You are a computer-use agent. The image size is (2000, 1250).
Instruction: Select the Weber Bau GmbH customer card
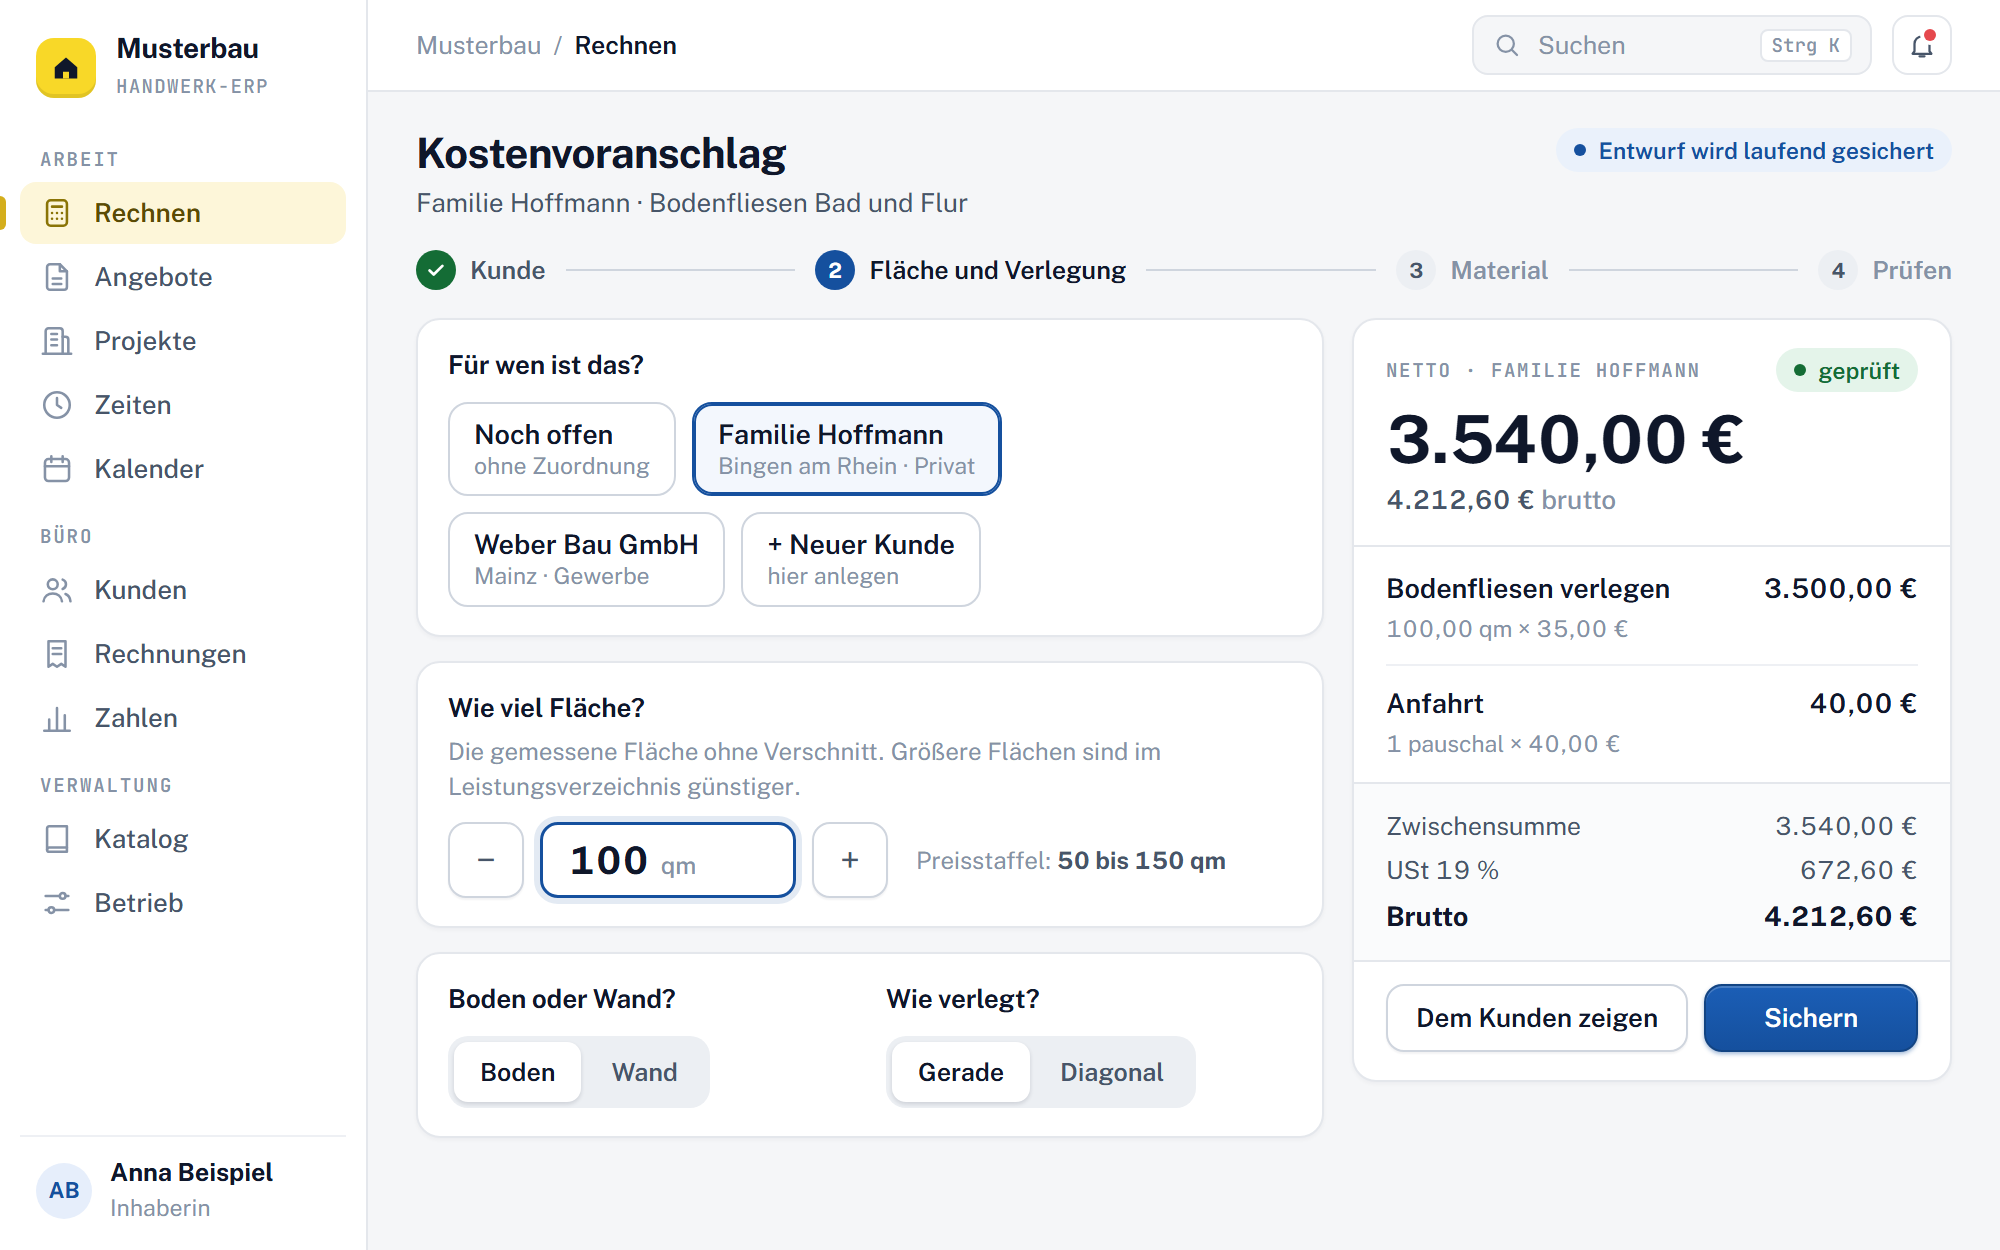tap(586, 559)
